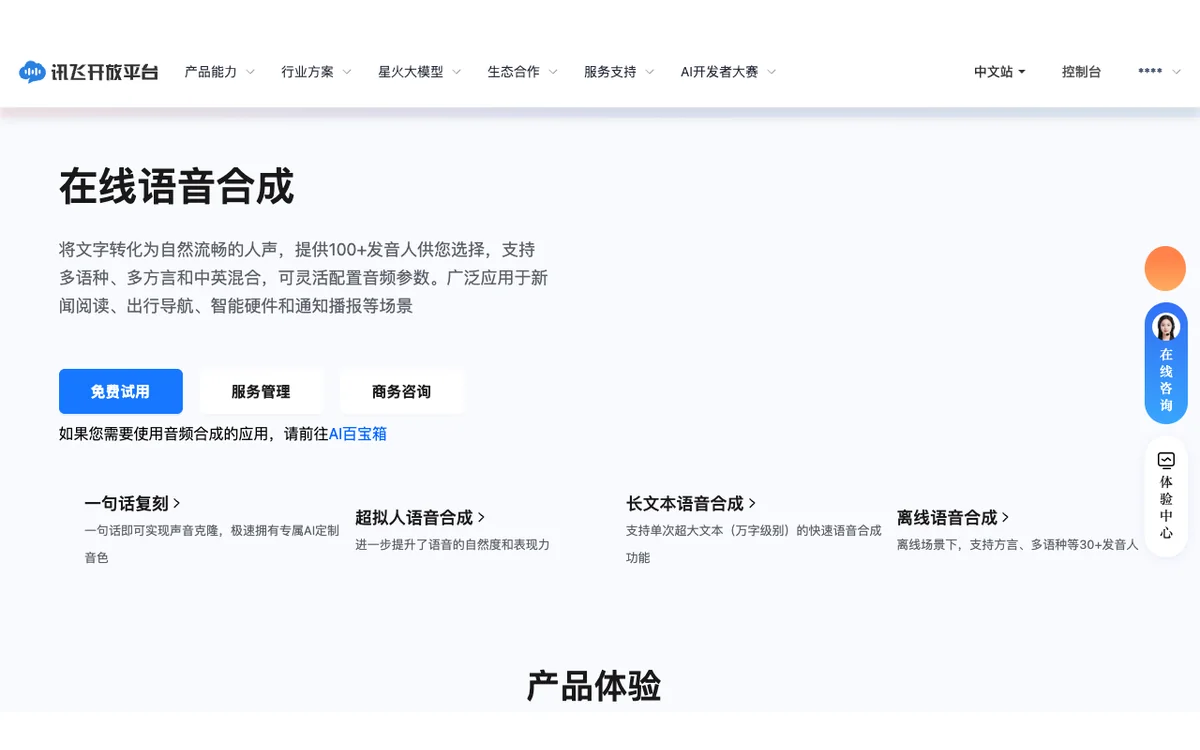This screenshot has height=750, width=1200.
Task: Expand chevron beside 产品能力
Action: (250, 72)
